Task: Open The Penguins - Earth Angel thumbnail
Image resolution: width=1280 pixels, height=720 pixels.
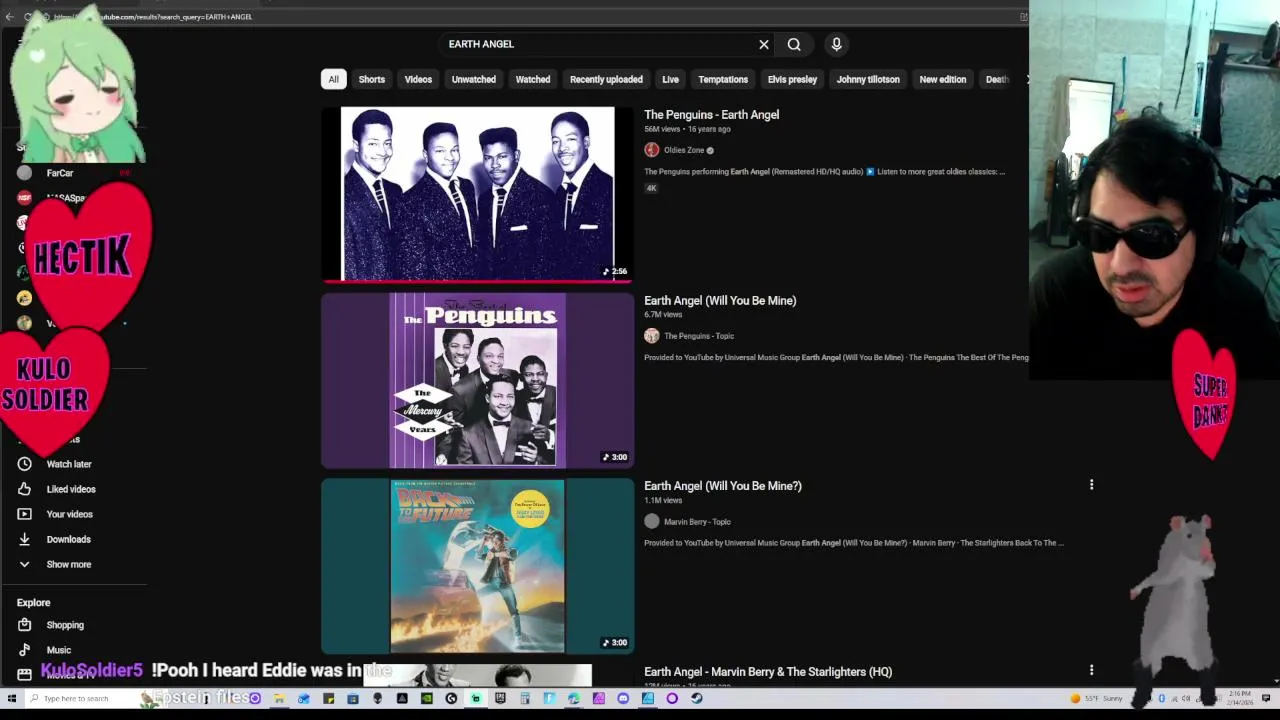Action: [477, 194]
